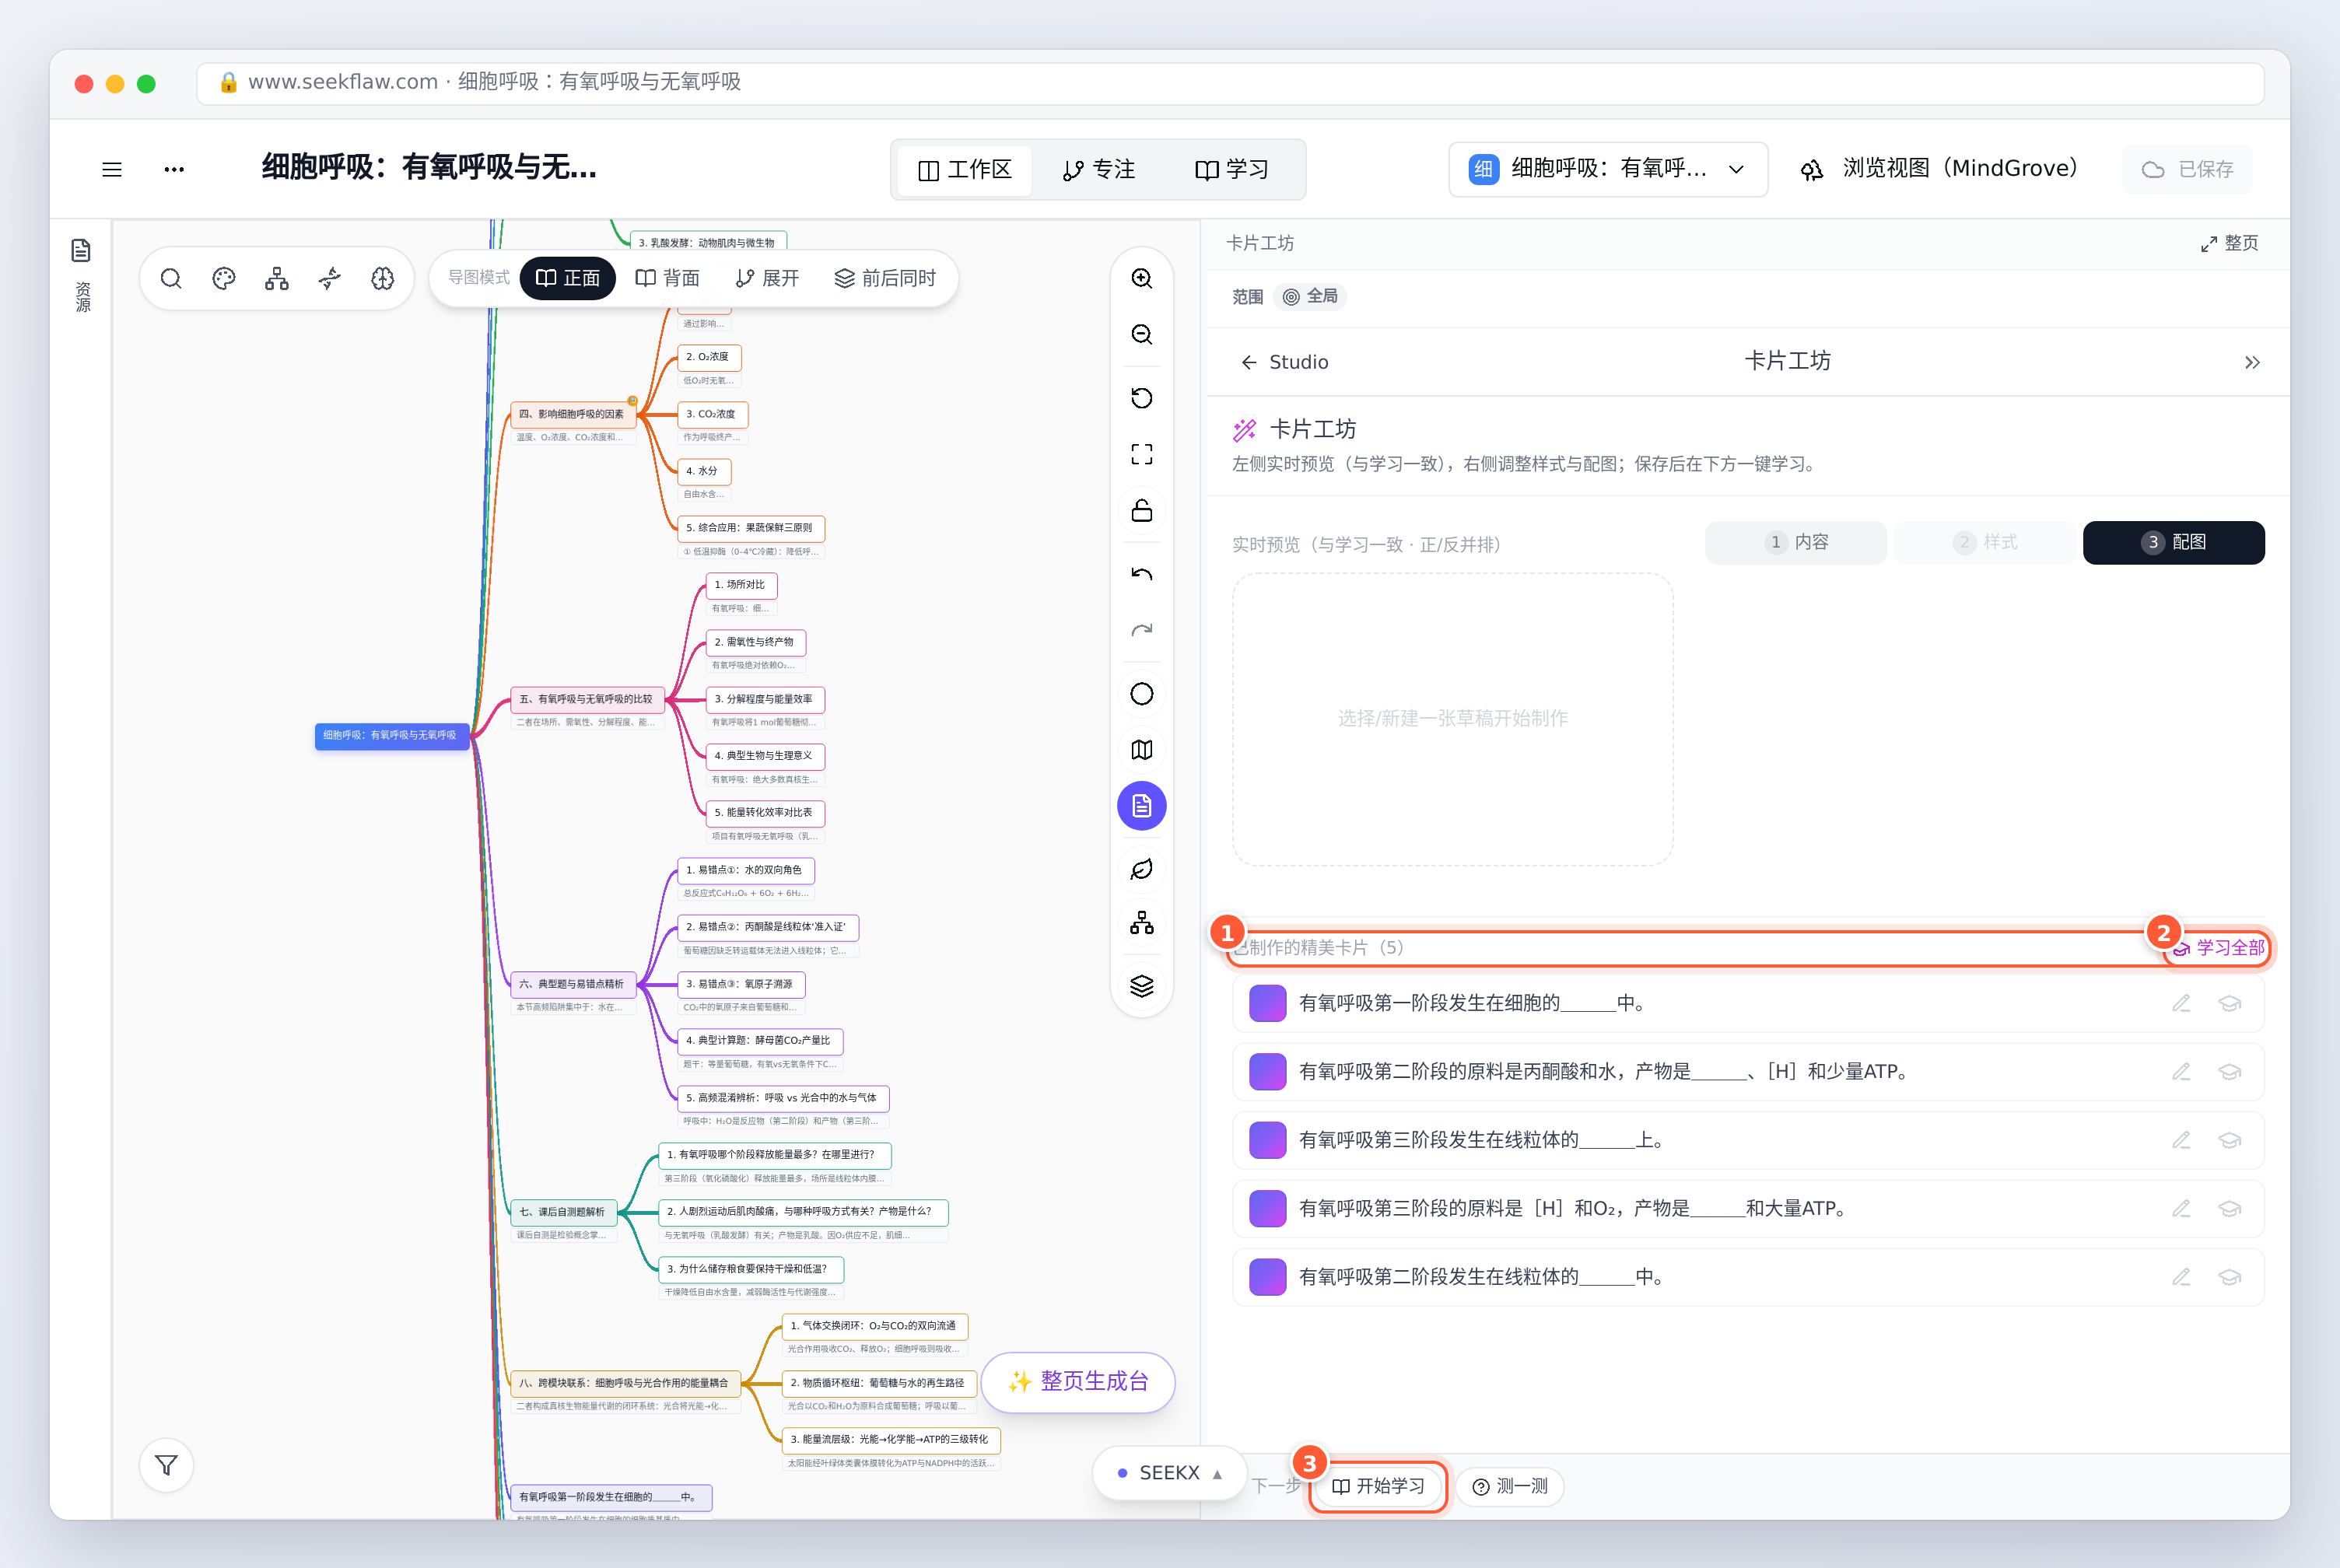2340x1568 pixels.
Task: Select the 背面 back mode toggle
Action: click(x=668, y=278)
